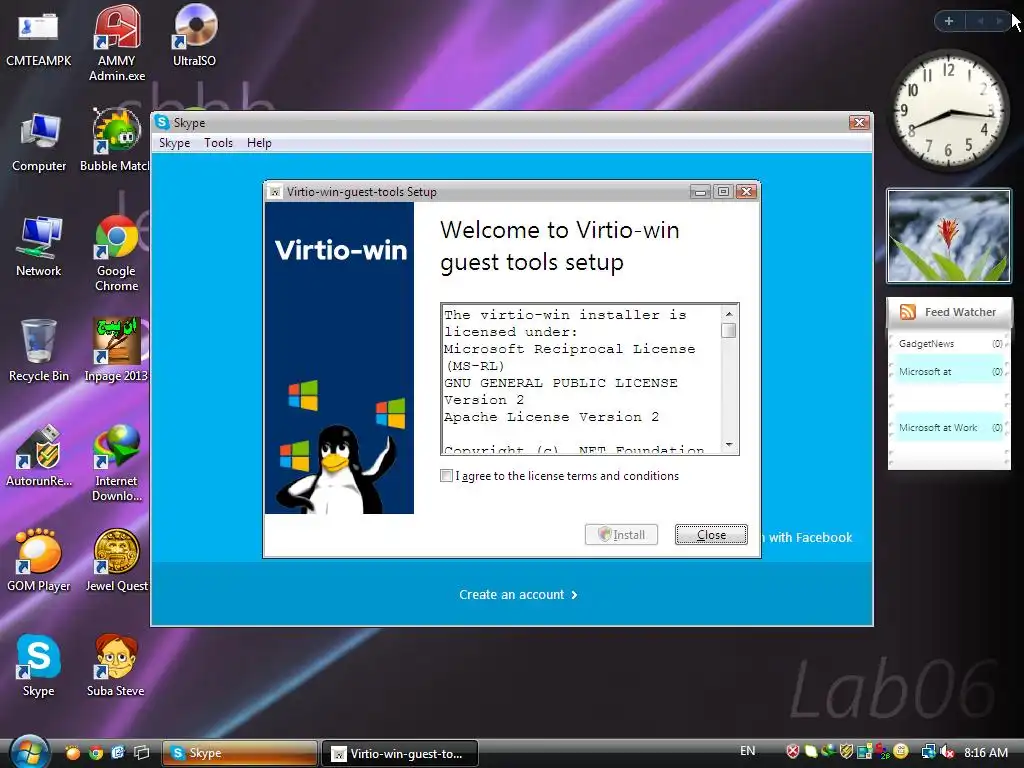
Task: Open the Microsoft at feed entry
Action: [x=950, y=372]
